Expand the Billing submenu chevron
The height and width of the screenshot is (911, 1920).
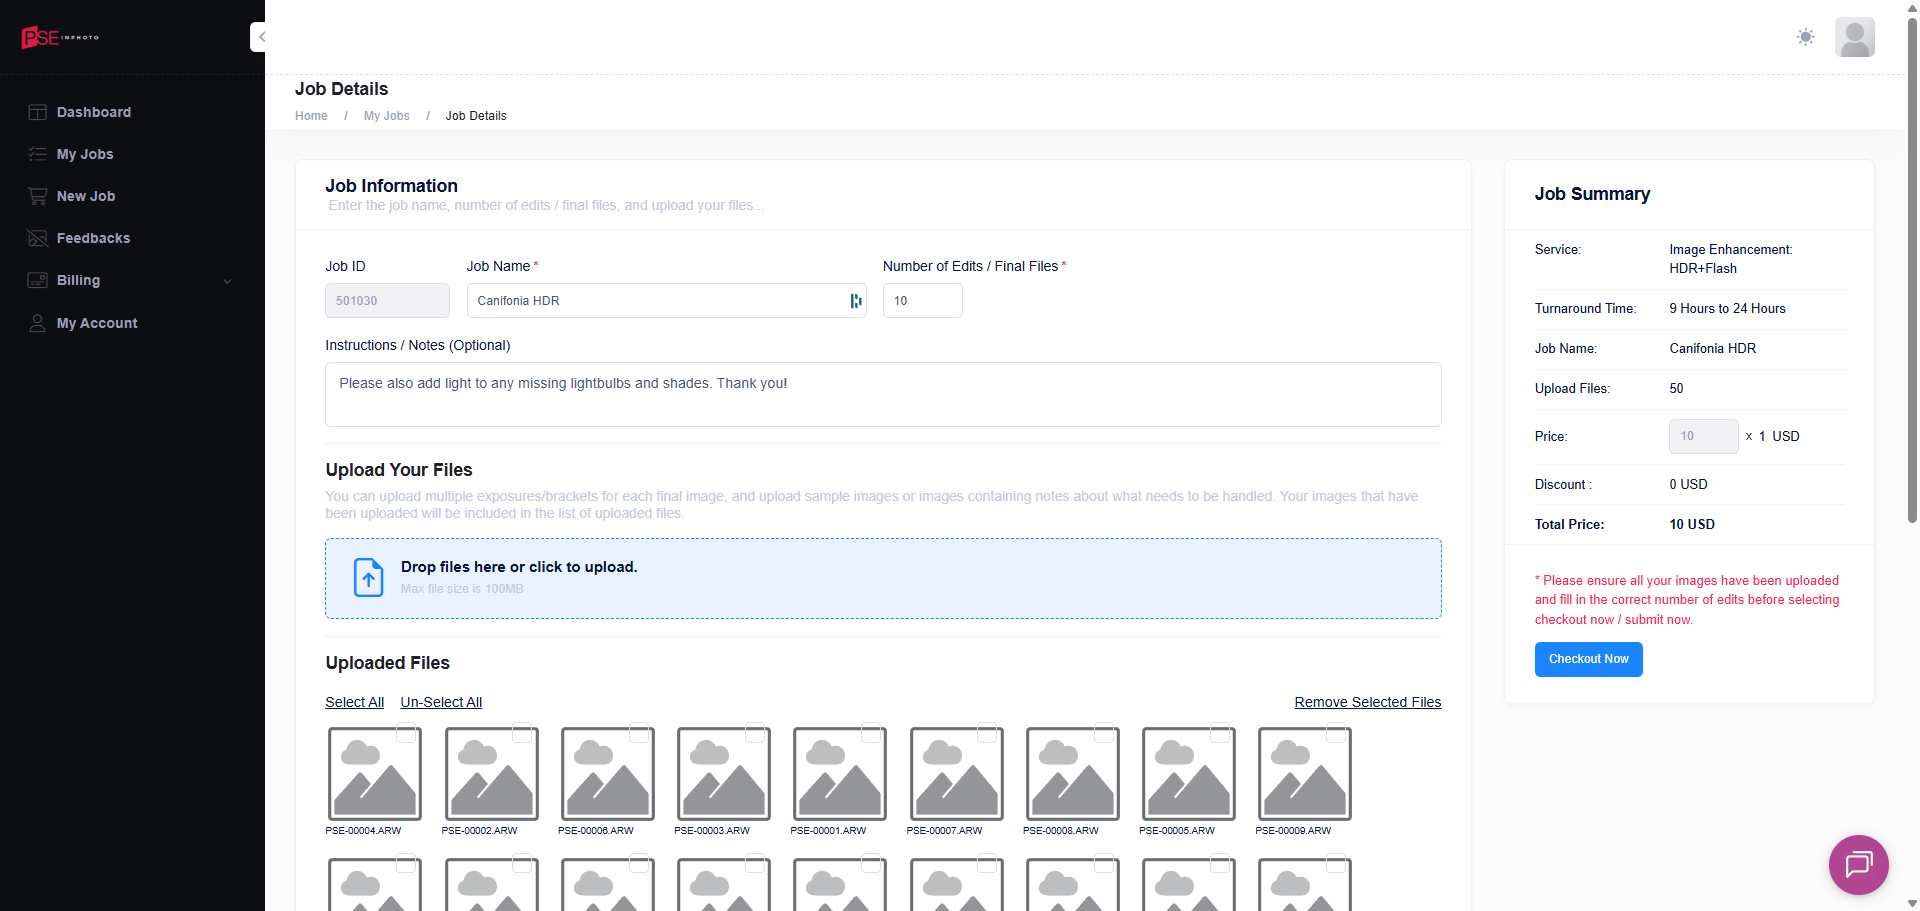(227, 281)
